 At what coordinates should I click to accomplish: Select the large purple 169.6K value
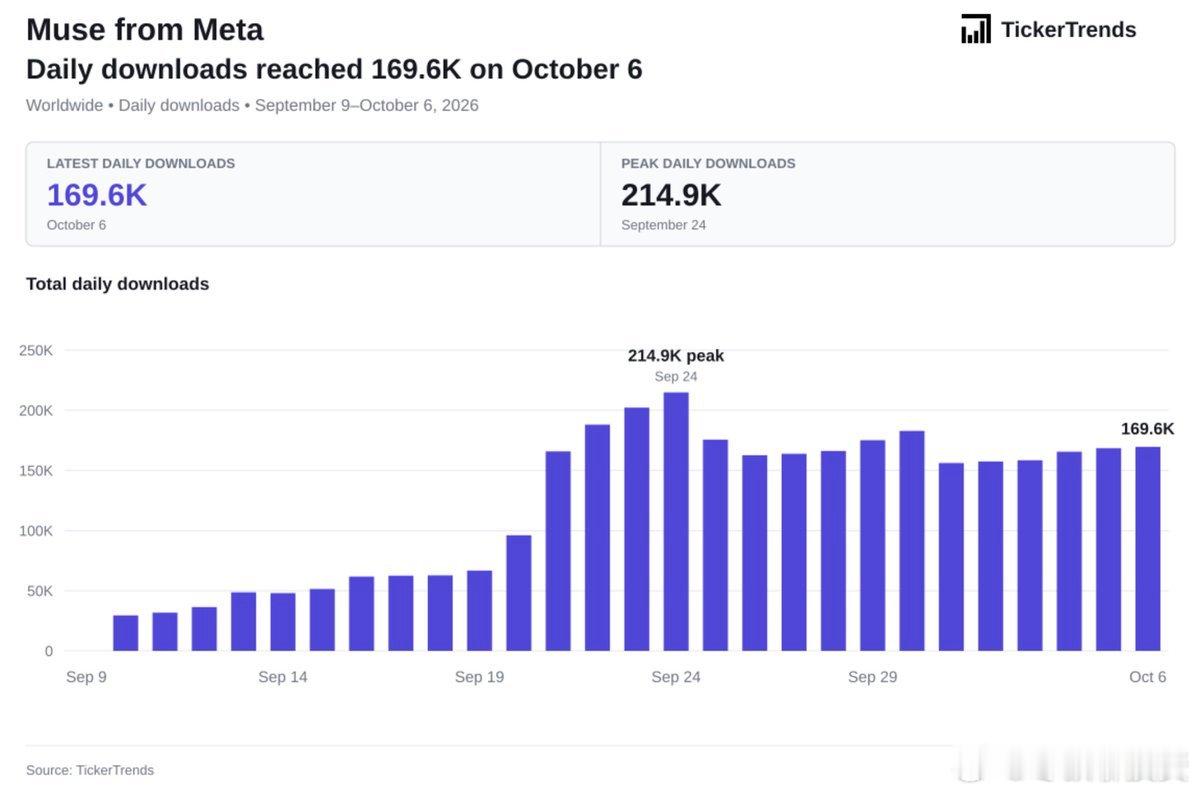coord(97,195)
